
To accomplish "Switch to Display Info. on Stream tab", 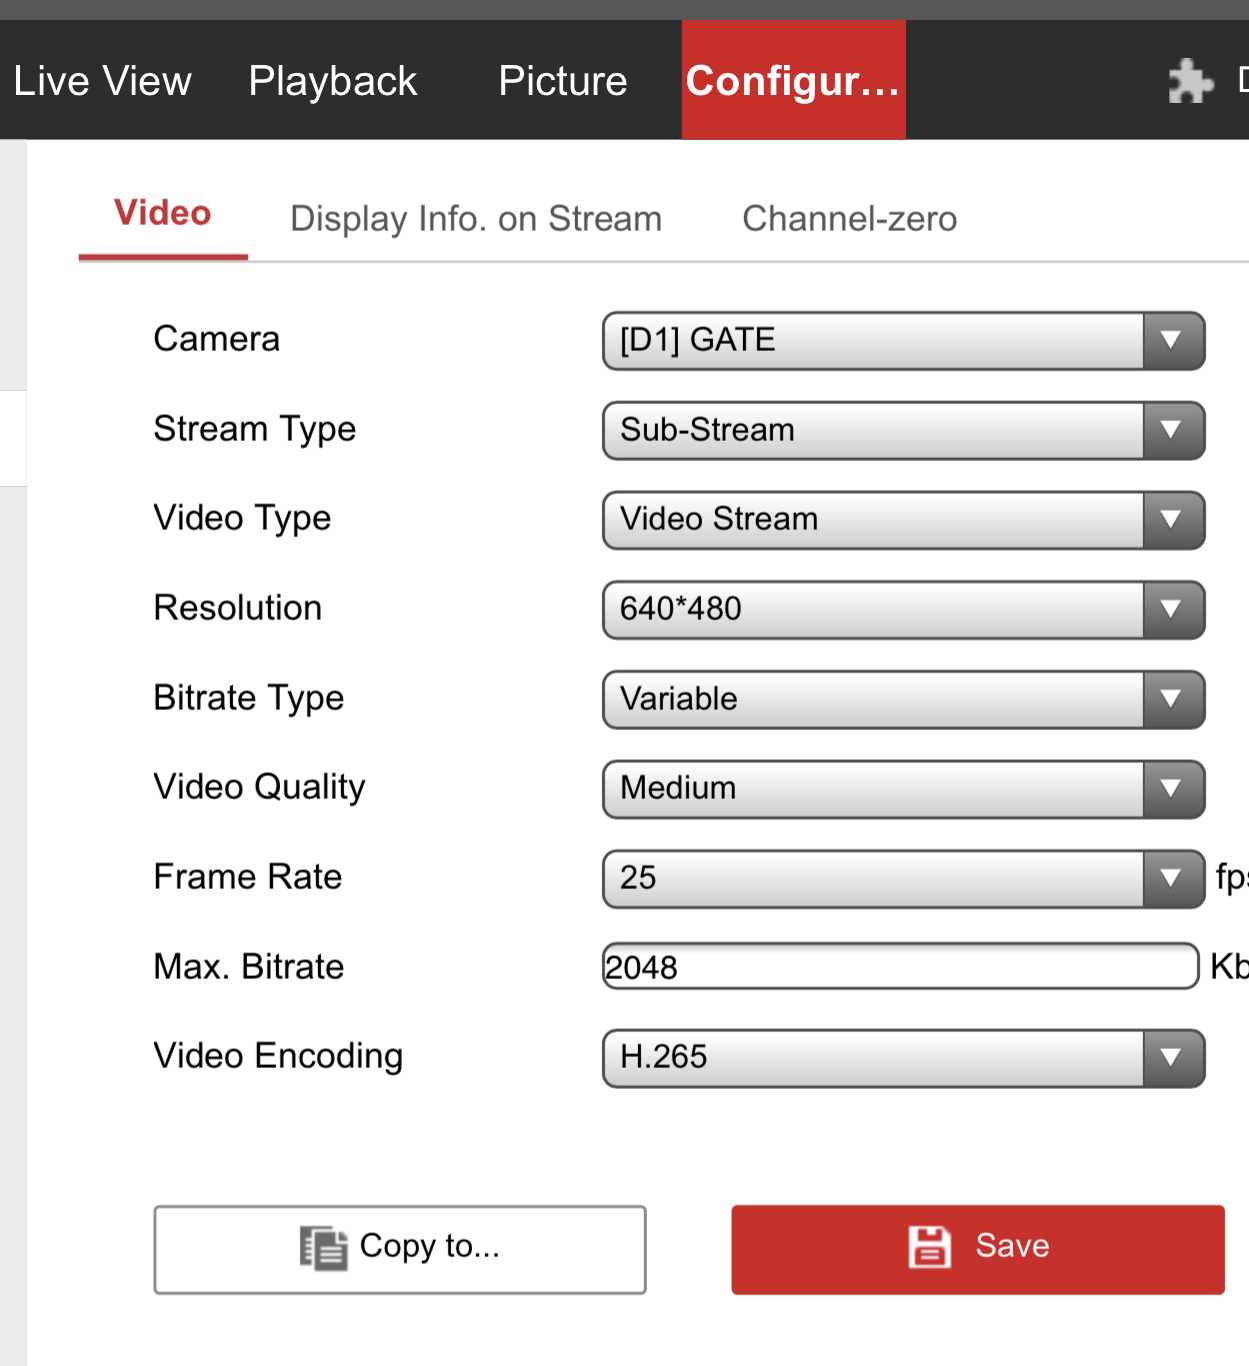I will (x=476, y=219).
